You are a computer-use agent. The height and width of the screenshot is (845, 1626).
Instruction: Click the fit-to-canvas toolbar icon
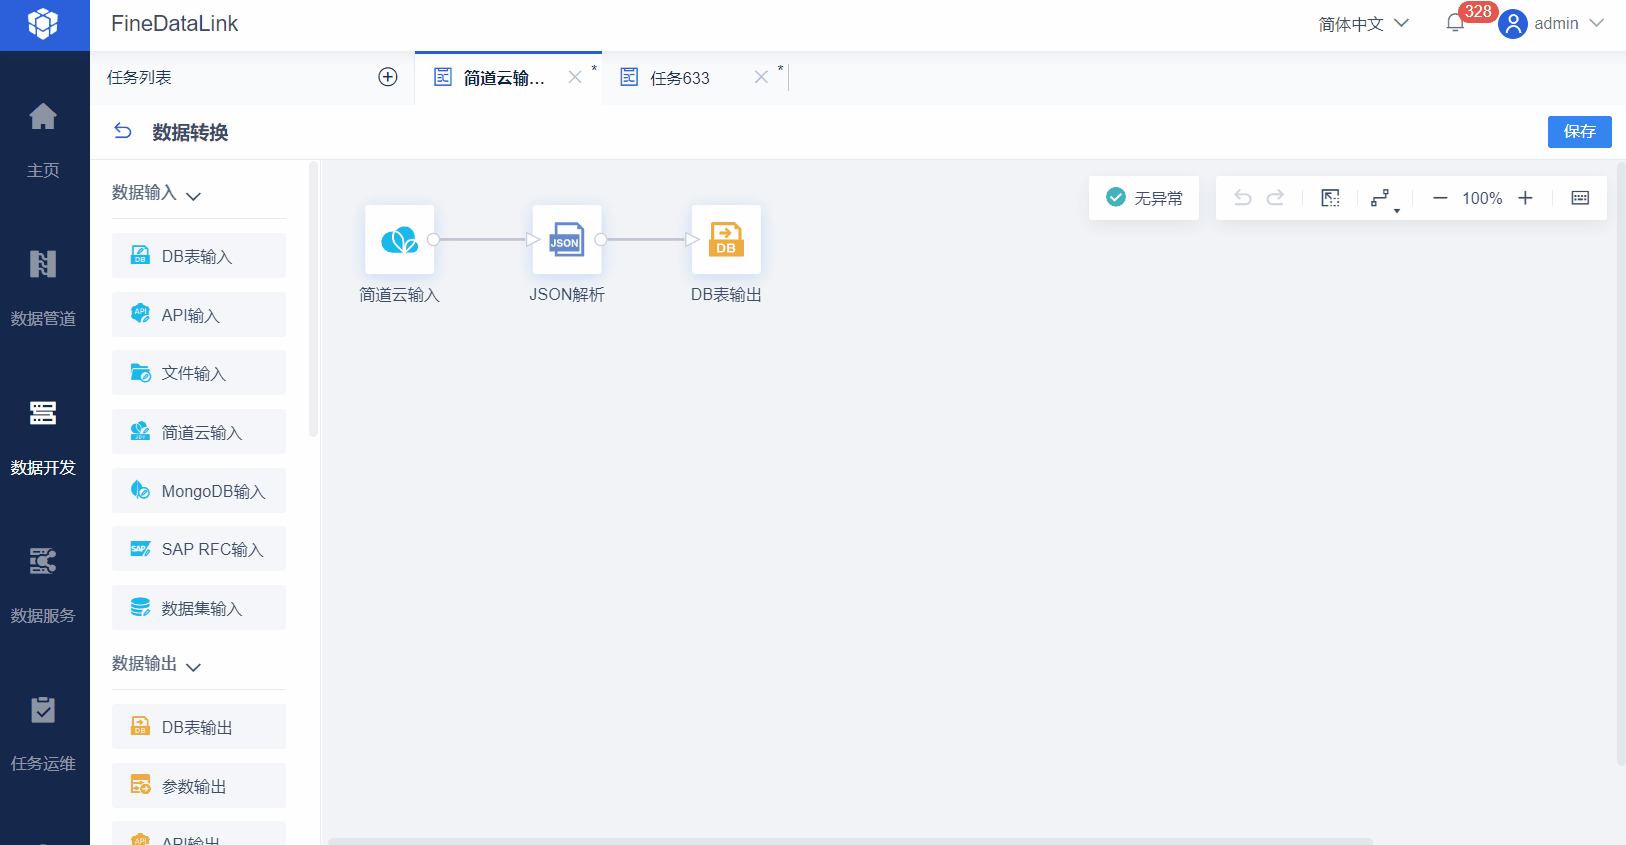pyautogui.click(x=1330, y=198)
